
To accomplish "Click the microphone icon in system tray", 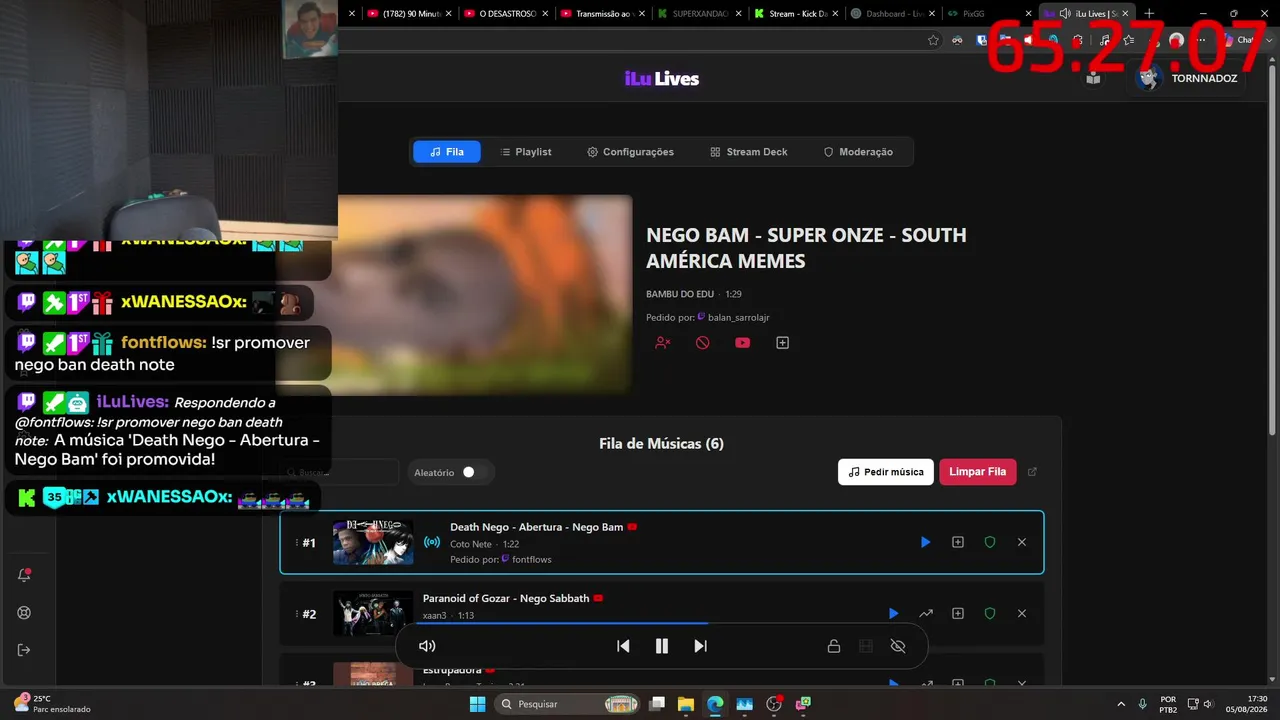I will point(1142,704).
